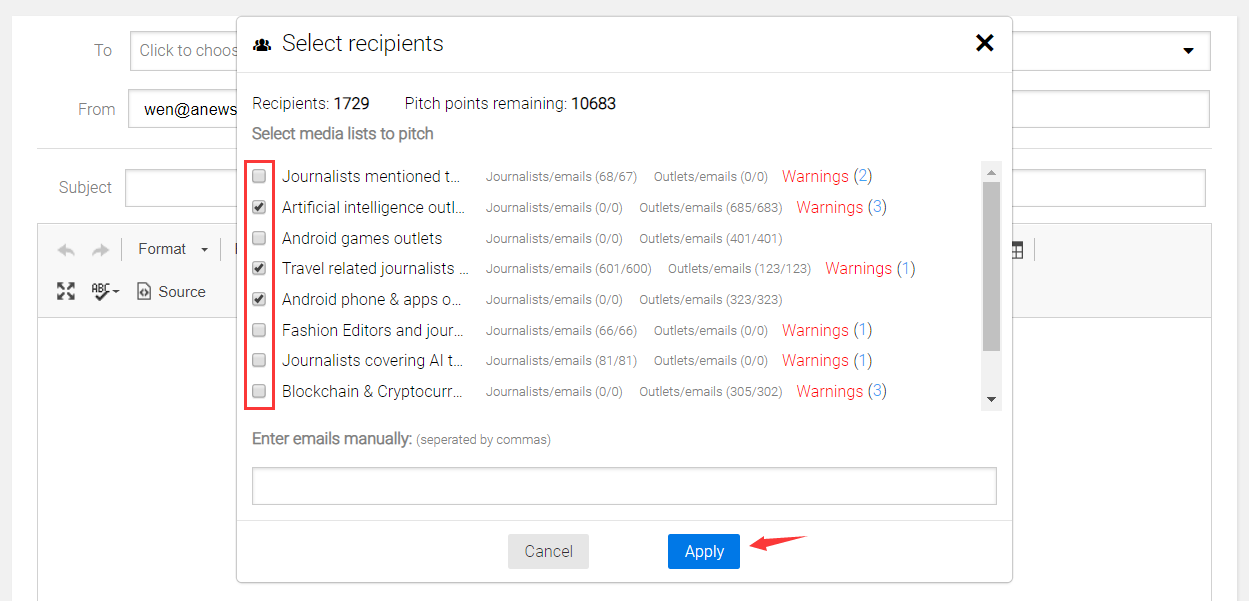This screenshot has height=601, width=1249.
Task: Click the undo arrow in editor toolbar
Action: pos(66,250)
